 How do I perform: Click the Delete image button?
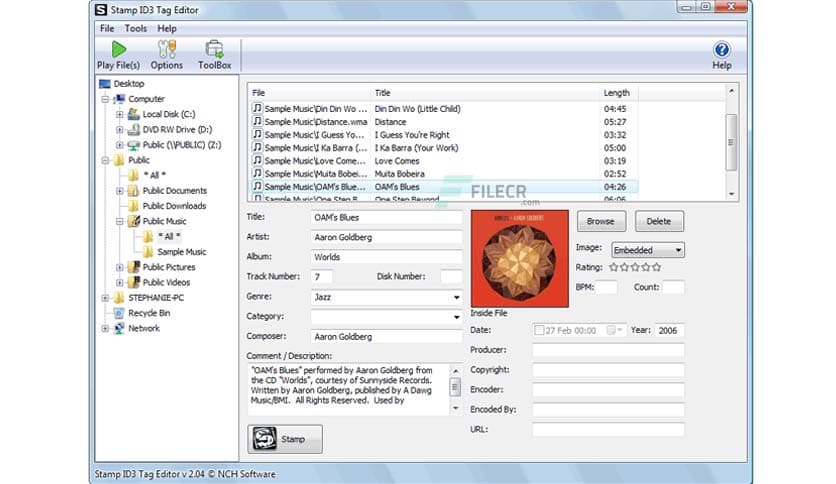(x=659, y=221)
